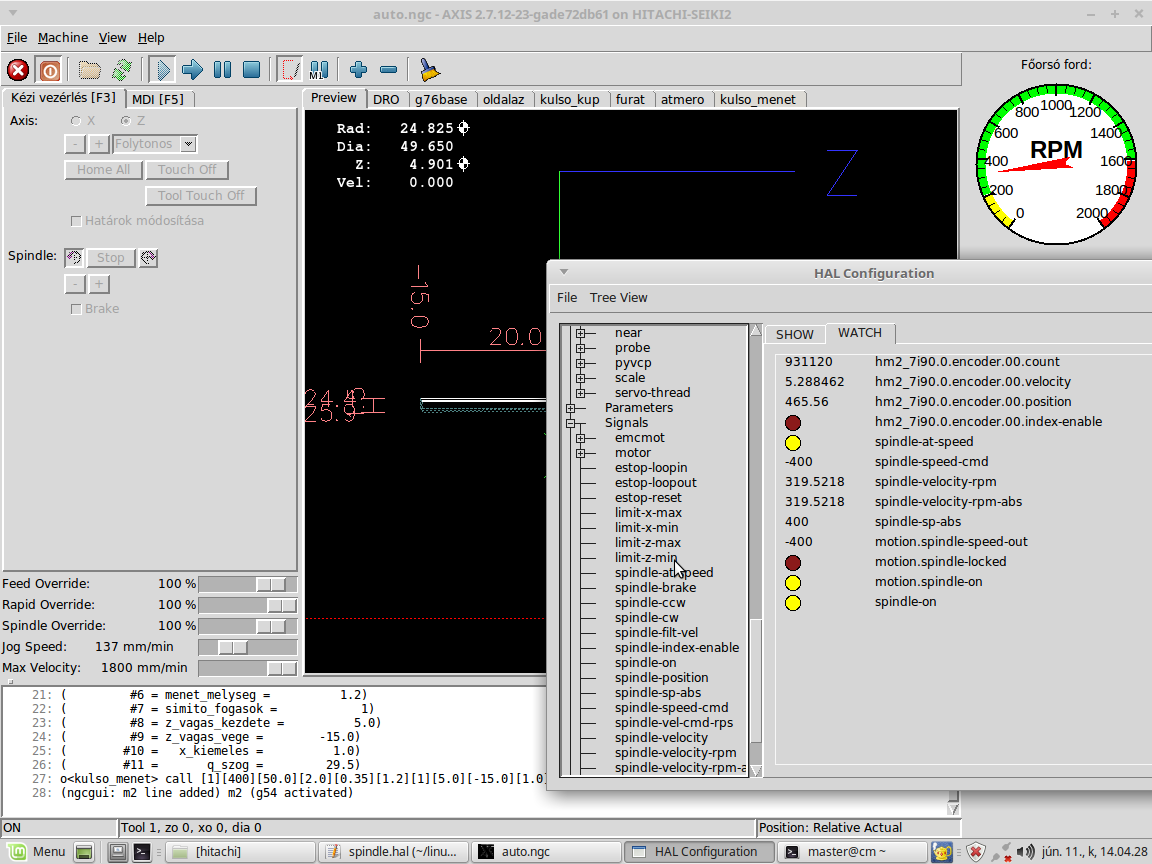Open the Help menu
This screenshot has width=1152, height=864.
151,37
